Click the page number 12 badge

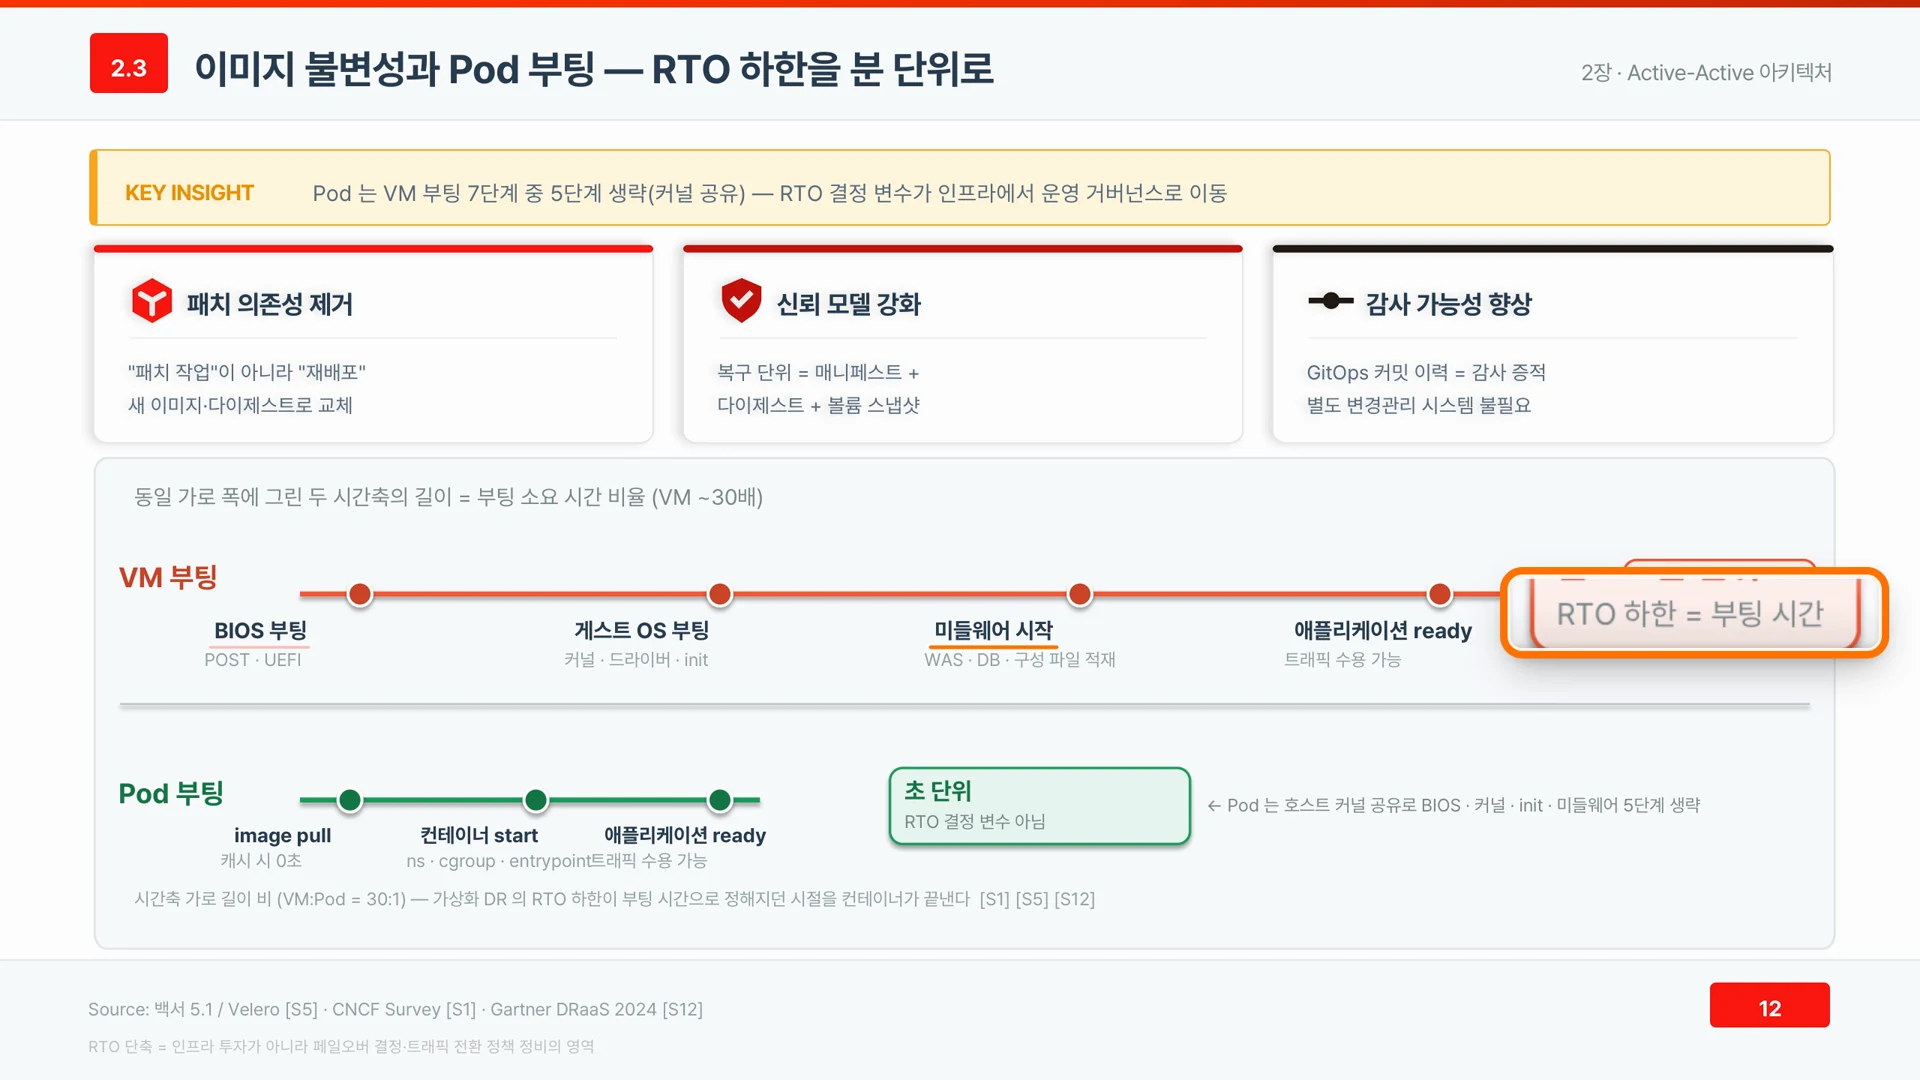point(1769,1005)
